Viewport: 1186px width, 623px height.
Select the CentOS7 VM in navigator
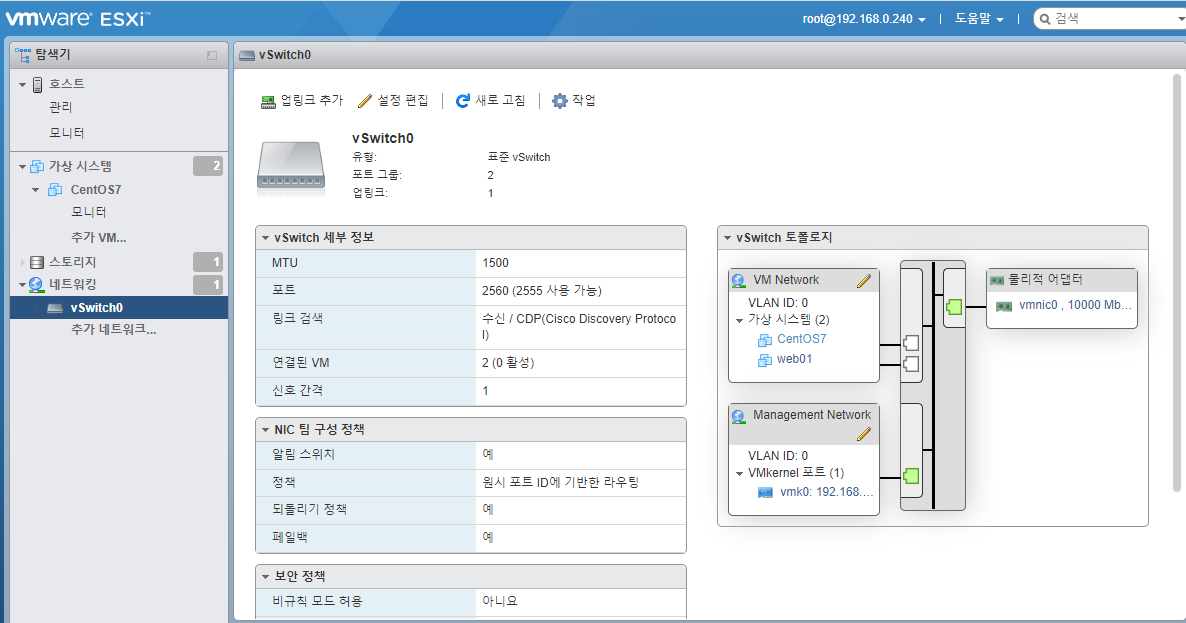[x=96, y=190]
